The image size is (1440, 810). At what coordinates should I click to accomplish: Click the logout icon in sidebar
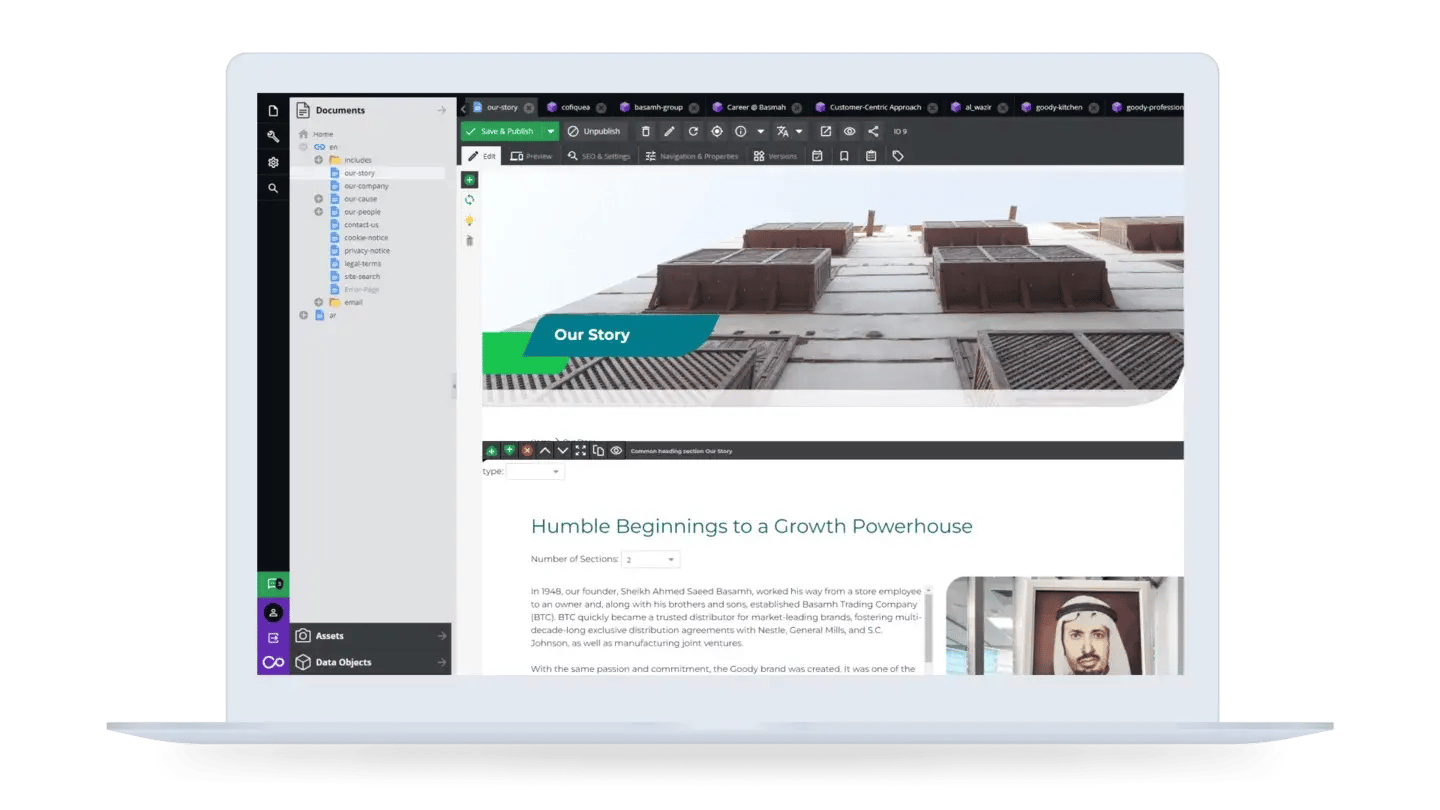pyautogui.click(x=273, y=637)
